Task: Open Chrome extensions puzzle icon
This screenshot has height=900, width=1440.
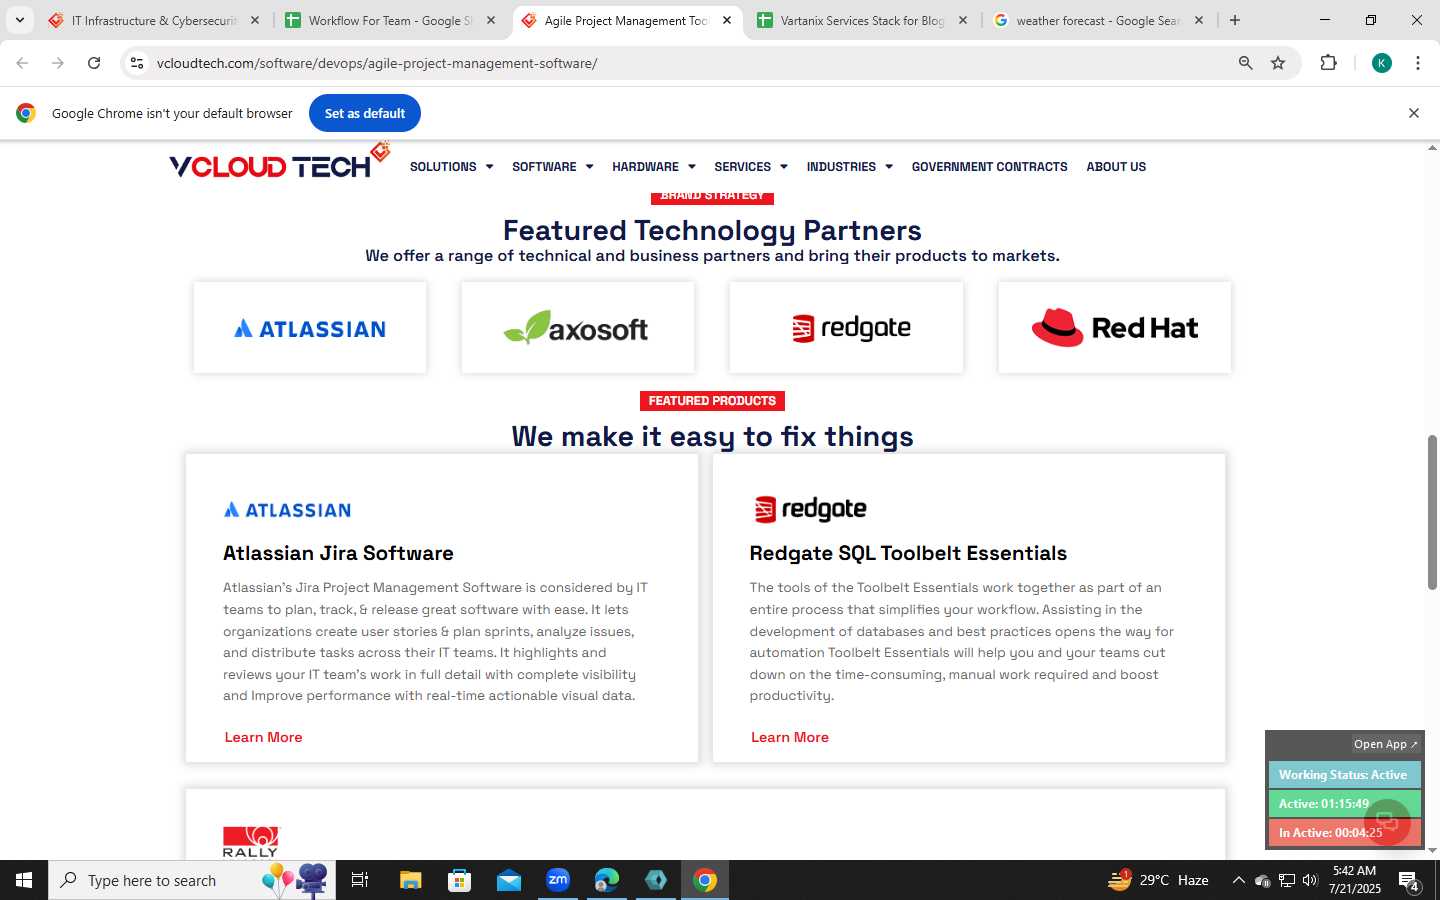Action: (x=1328, y=63)
